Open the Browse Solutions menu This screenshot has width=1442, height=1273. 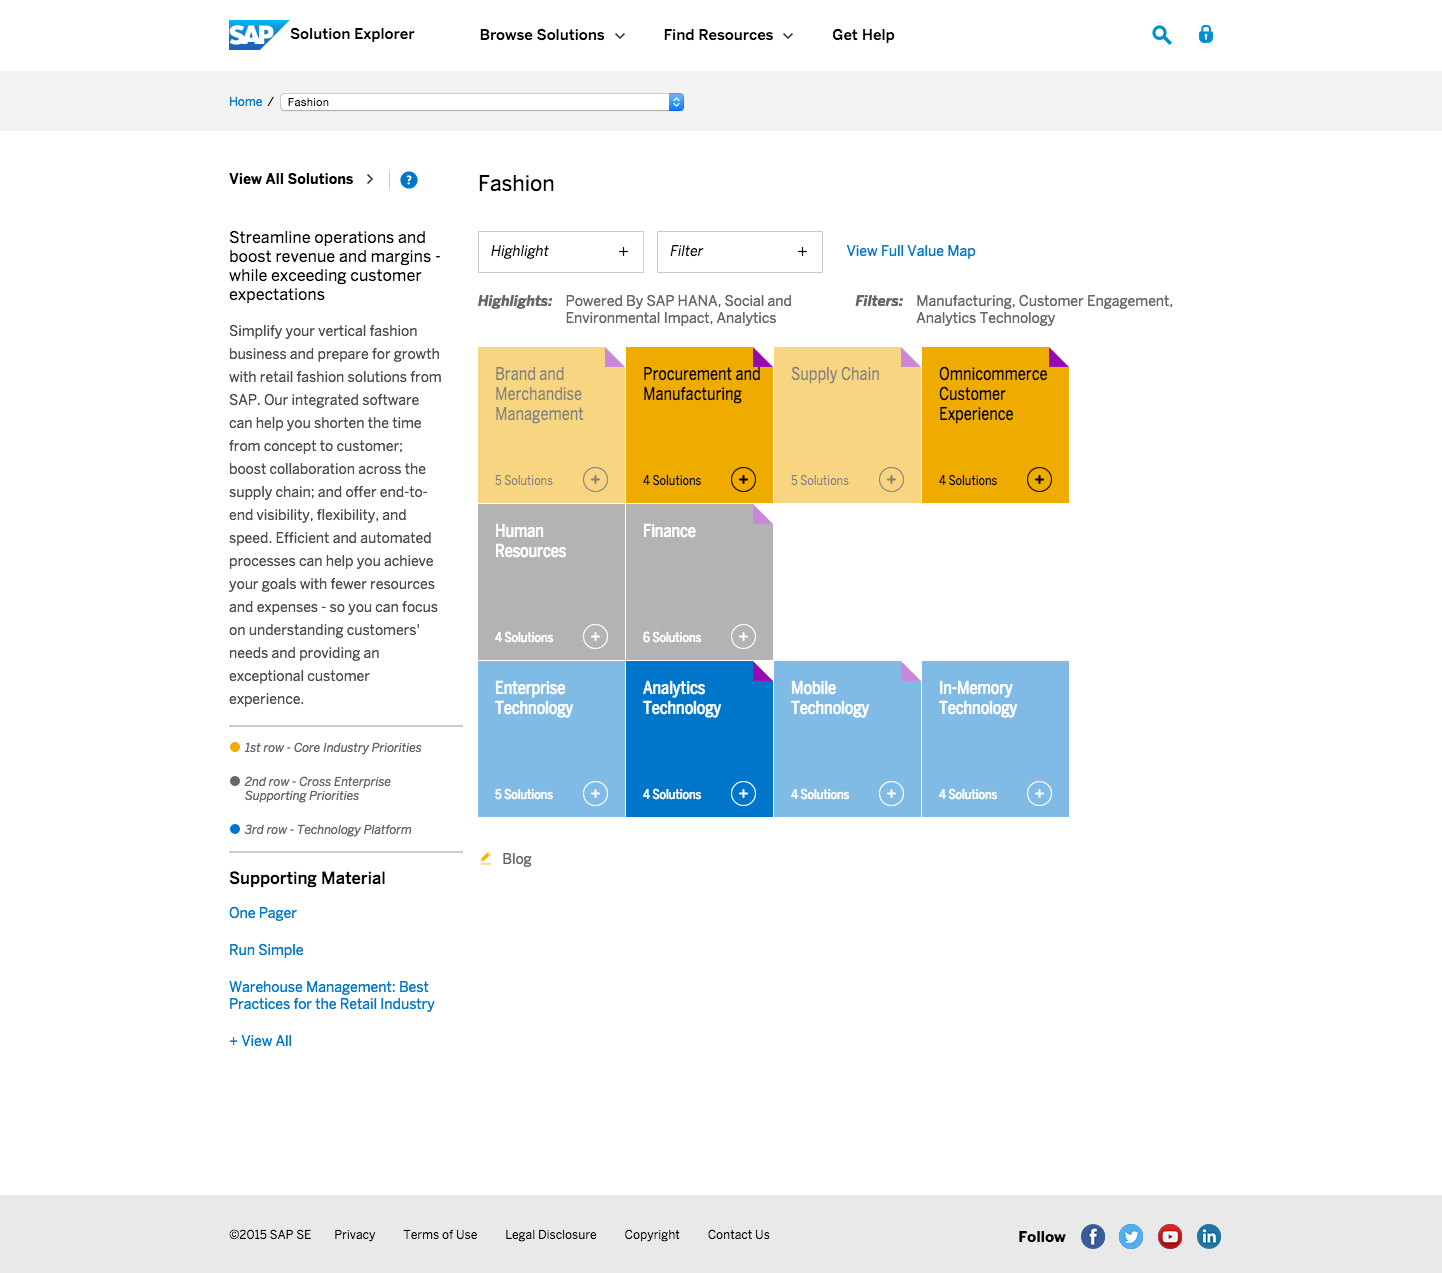tap(552, 35)
